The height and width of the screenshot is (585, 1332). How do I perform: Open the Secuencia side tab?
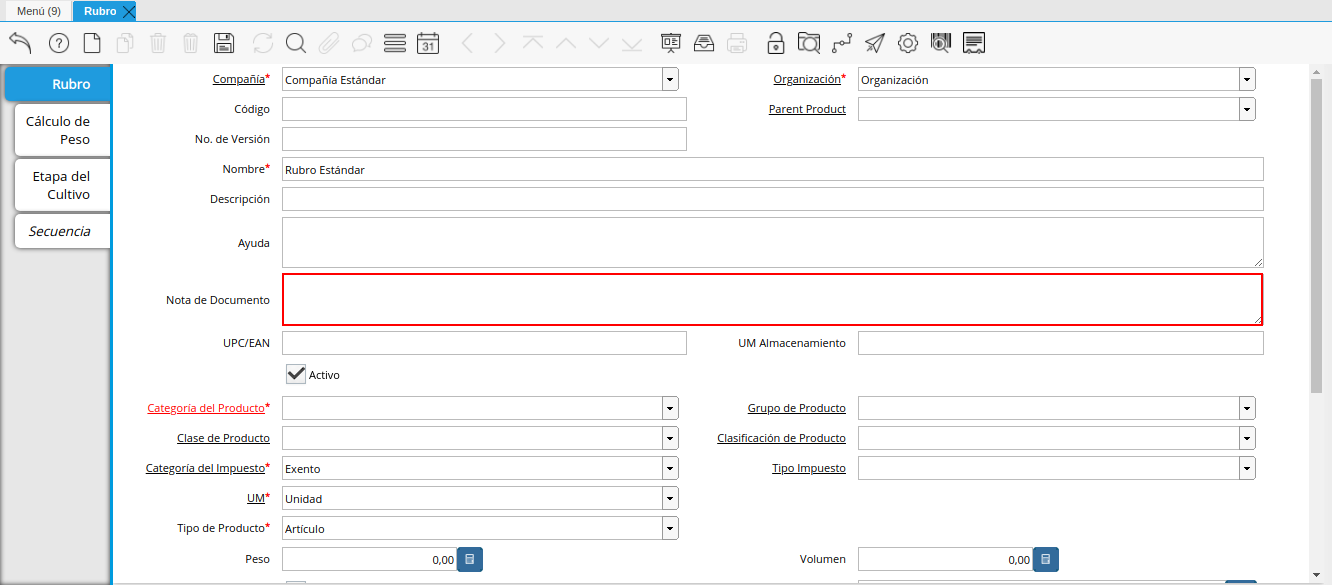click(x=62, y=231)
